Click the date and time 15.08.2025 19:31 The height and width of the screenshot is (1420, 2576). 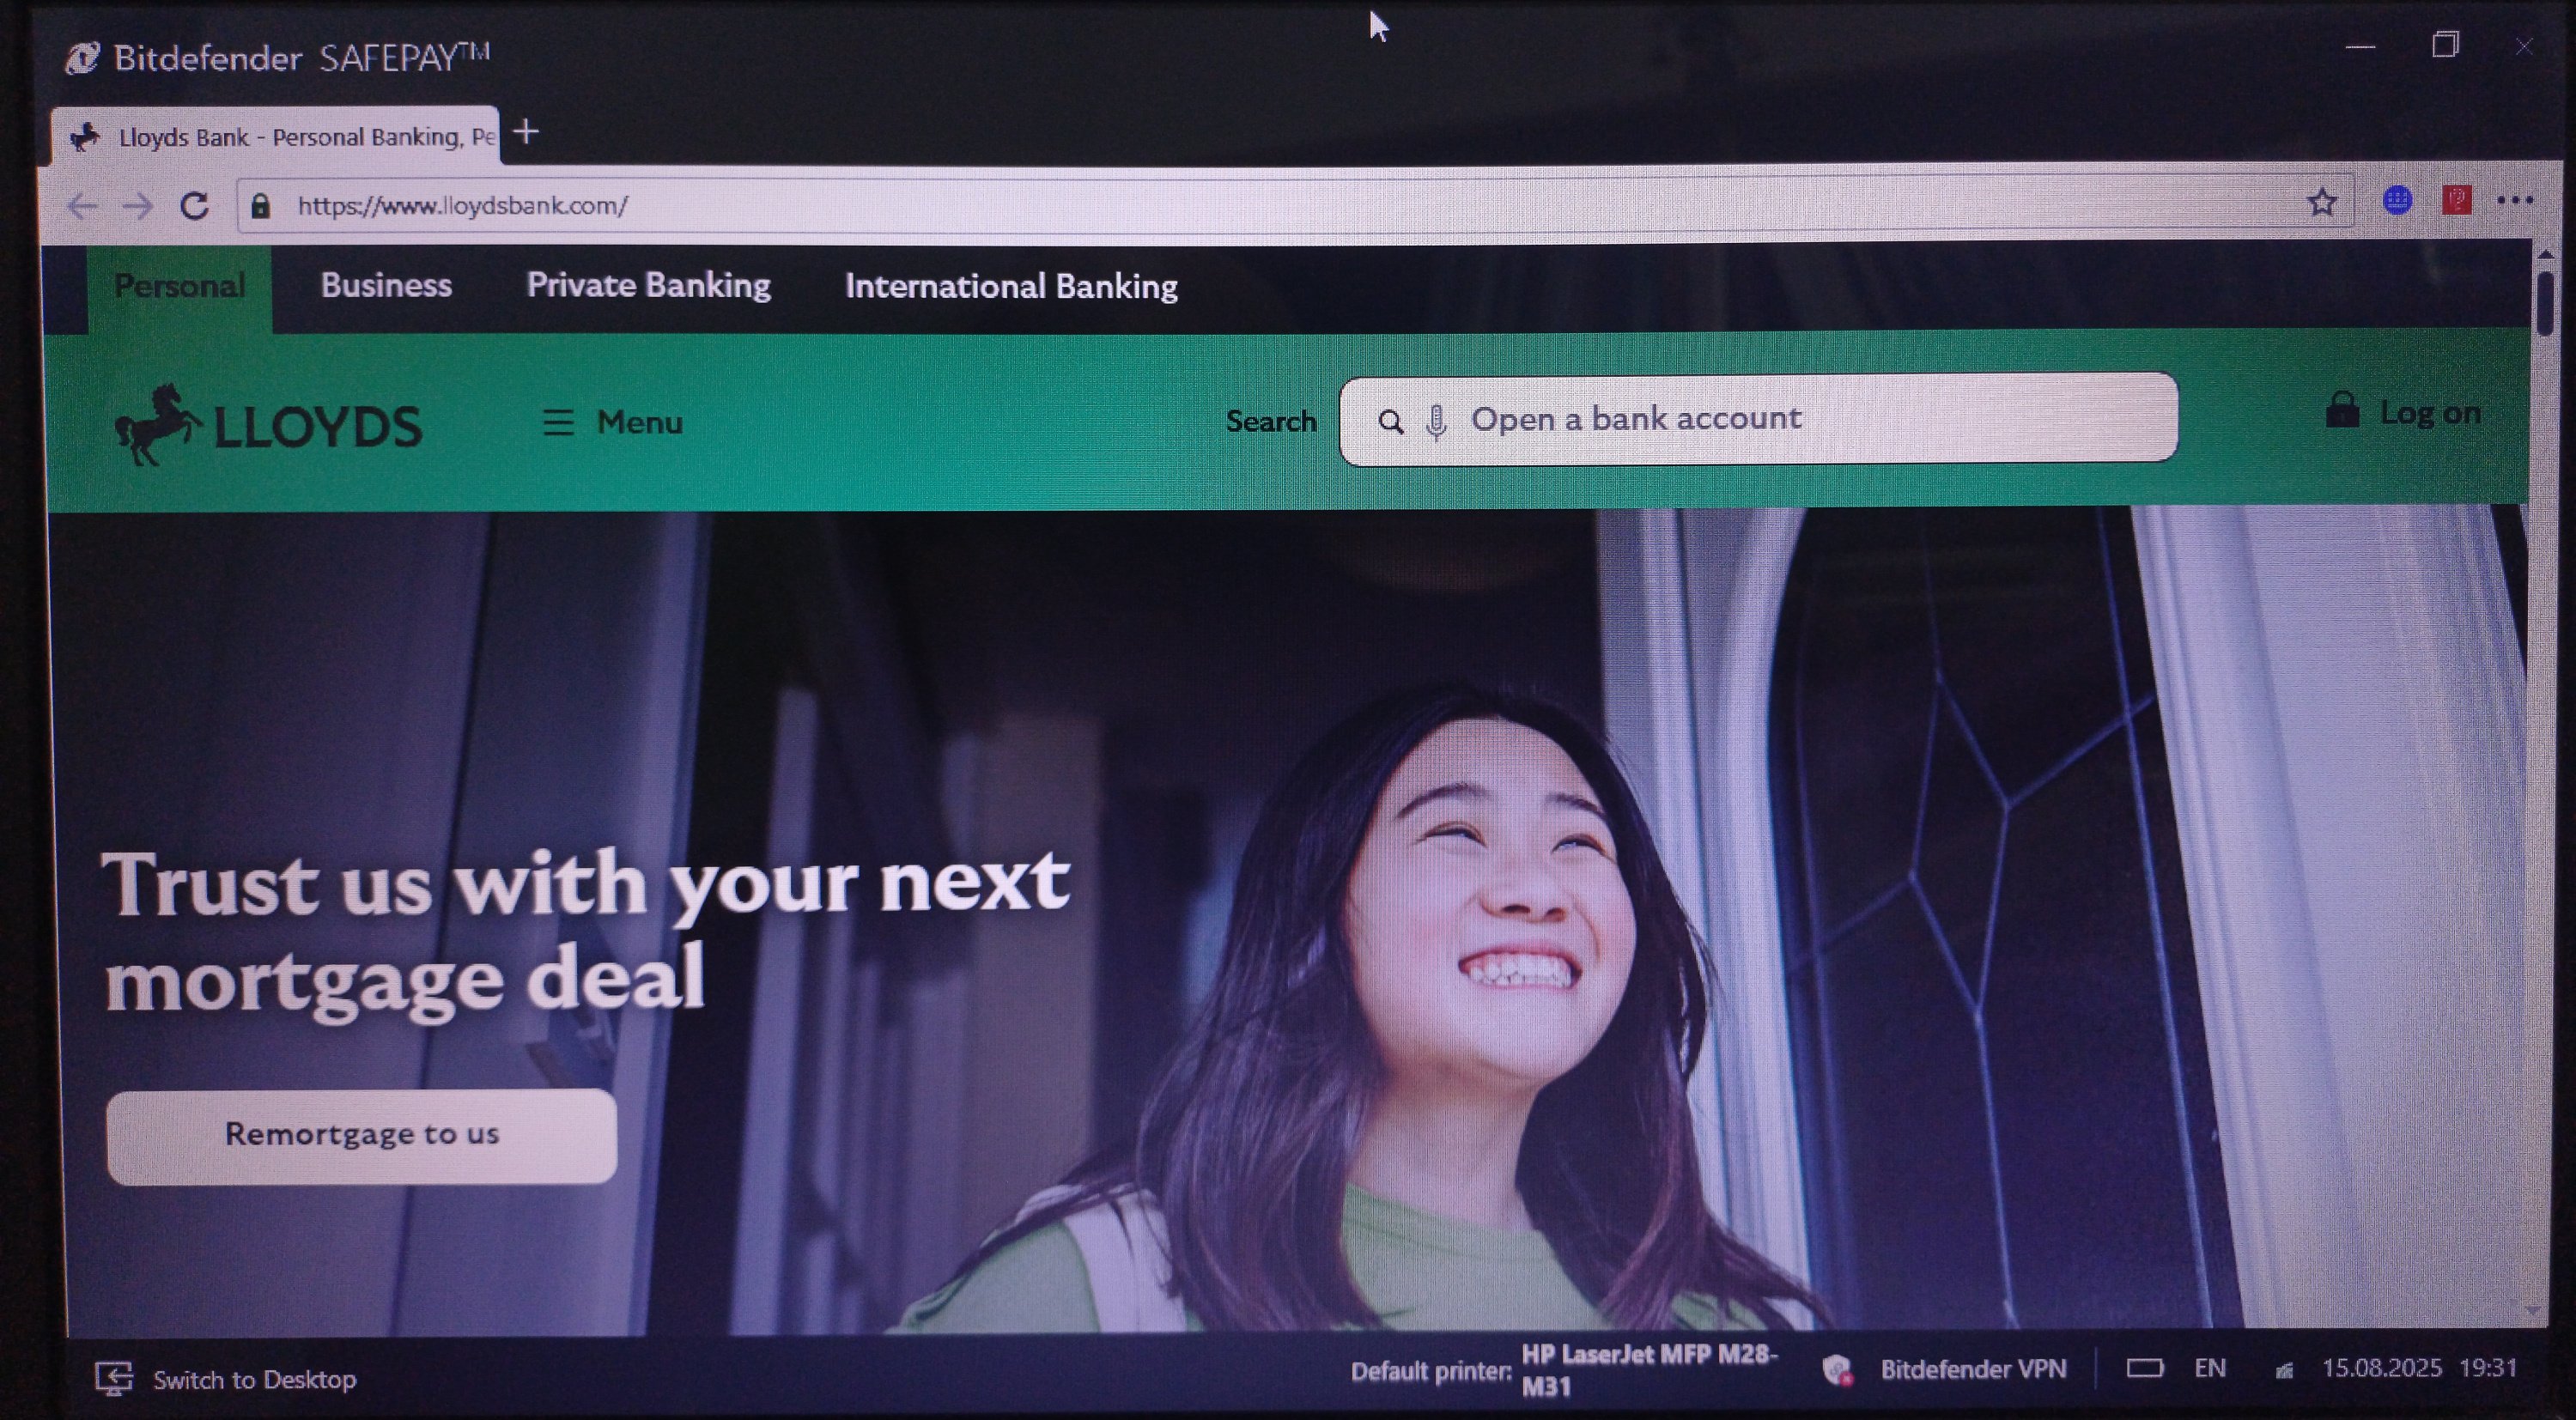[2419, 1367]
